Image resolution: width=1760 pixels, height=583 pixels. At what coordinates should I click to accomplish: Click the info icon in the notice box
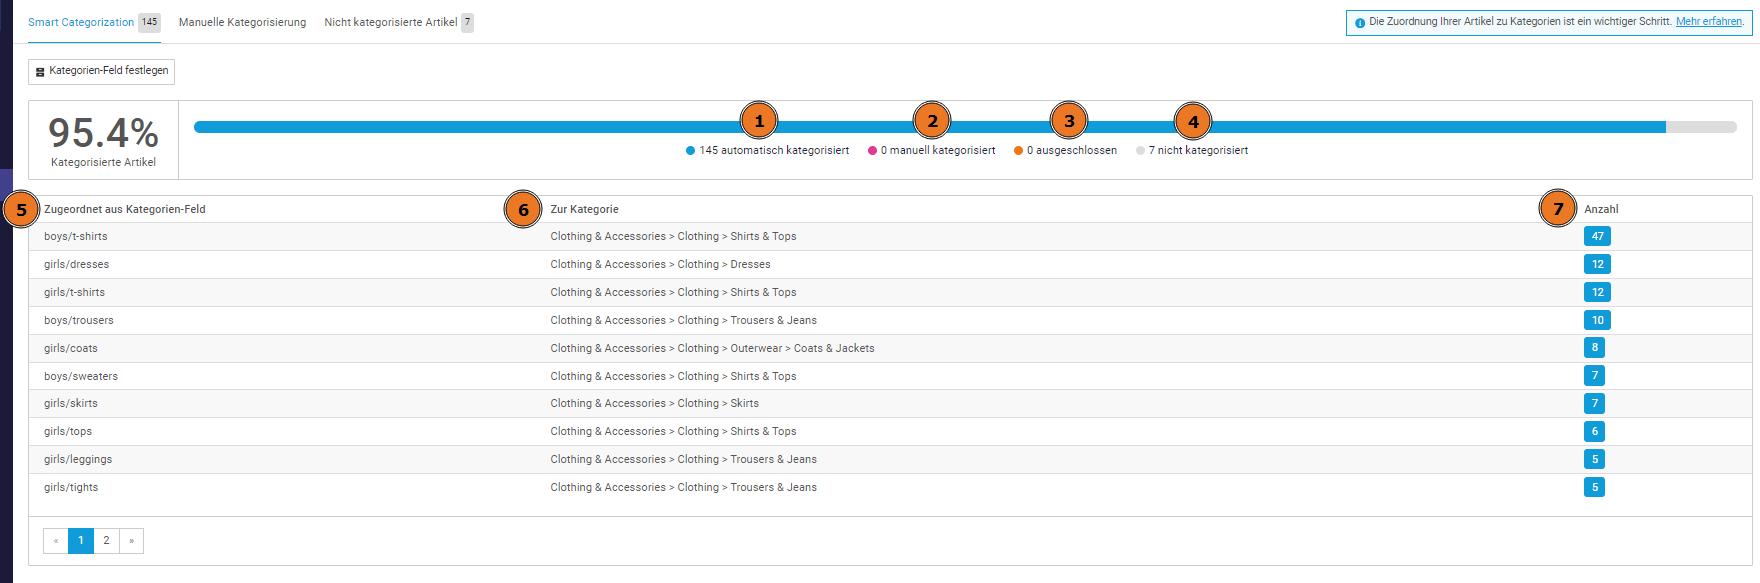pos(1359,23)
